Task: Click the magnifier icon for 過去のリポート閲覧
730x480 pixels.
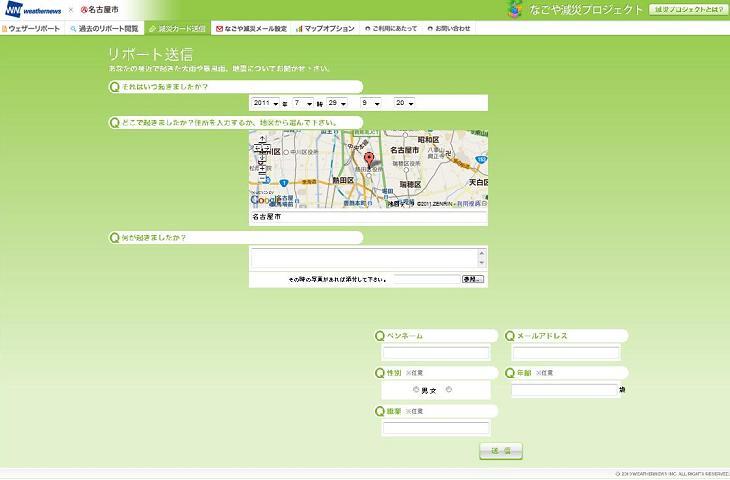Action: [73, 29]
